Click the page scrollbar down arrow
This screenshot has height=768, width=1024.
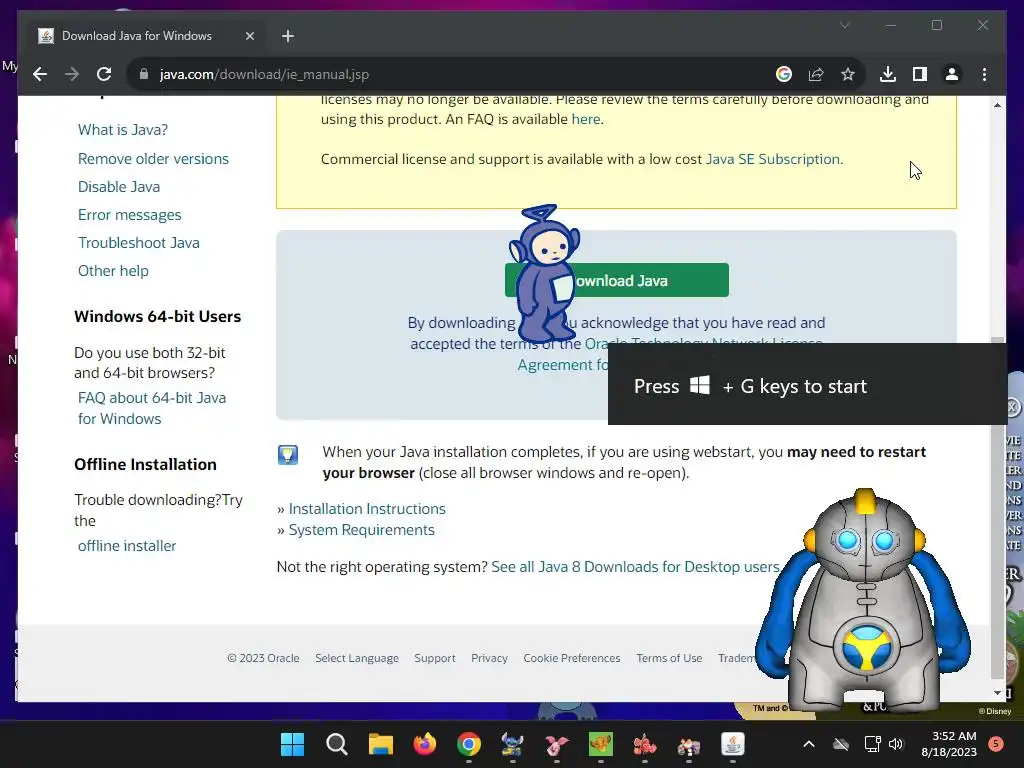coord(997,693)
